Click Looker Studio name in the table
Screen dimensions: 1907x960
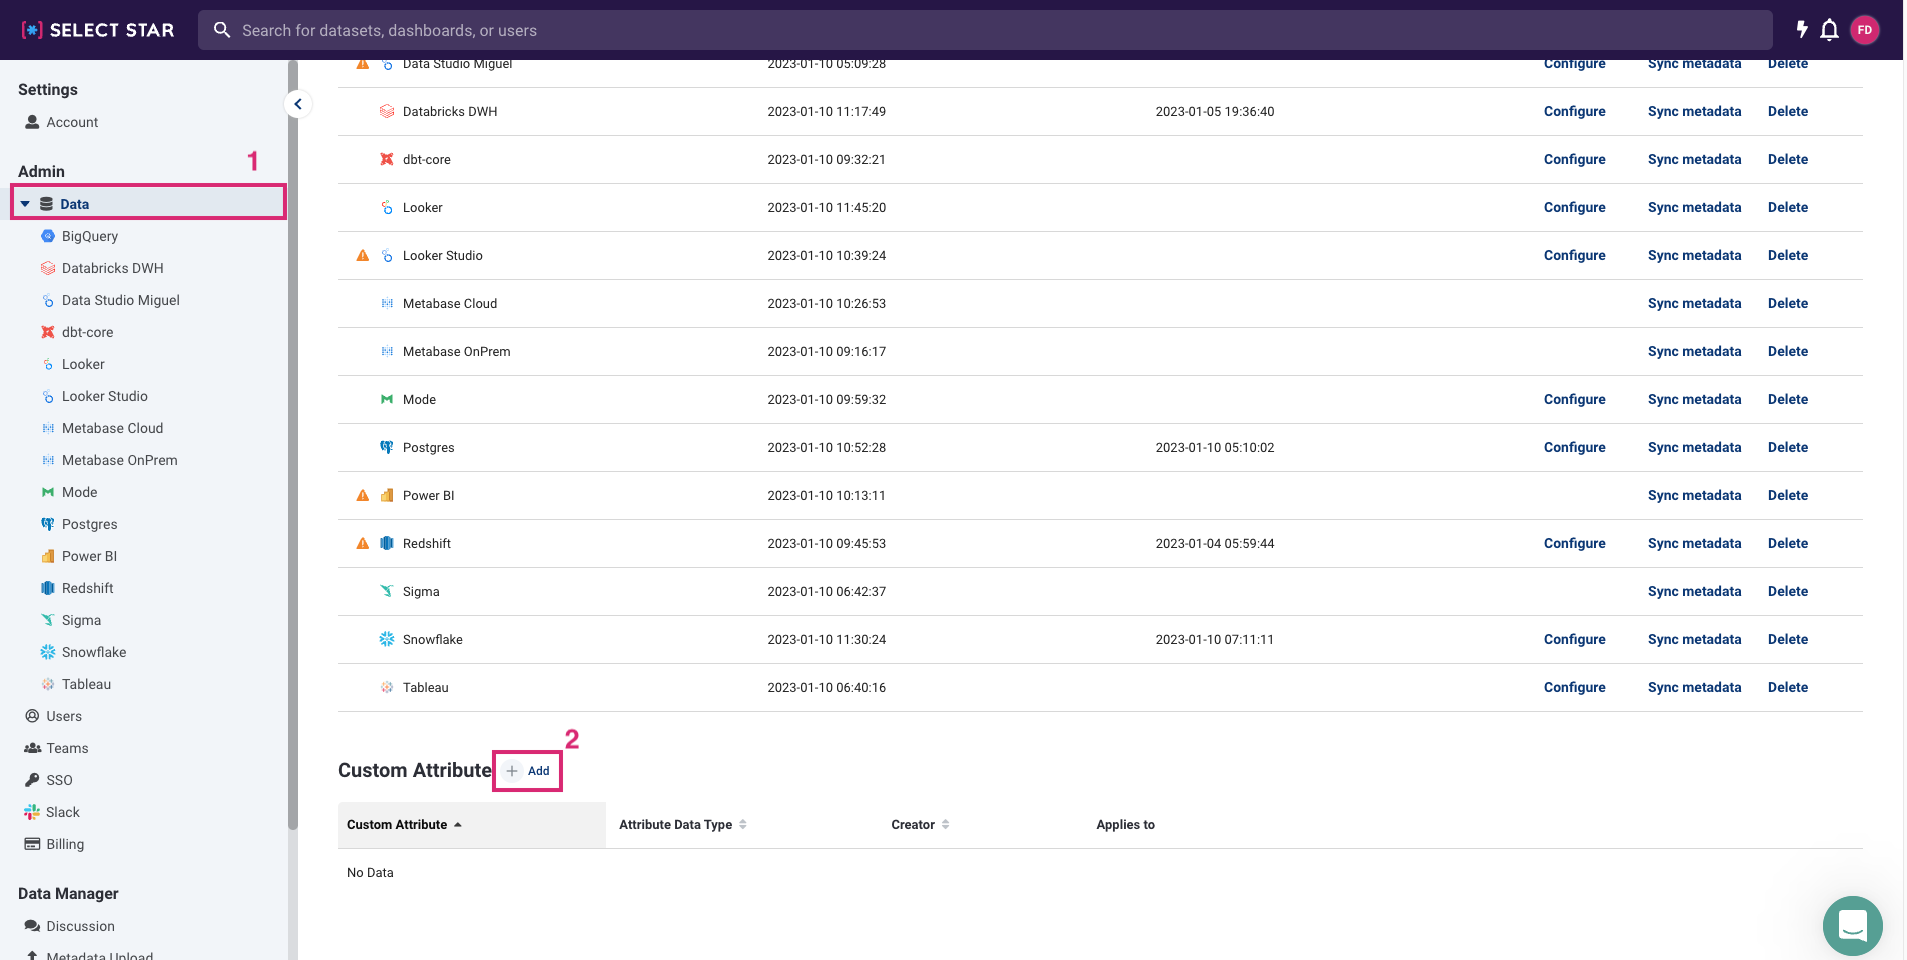click(x=442, y=256)
